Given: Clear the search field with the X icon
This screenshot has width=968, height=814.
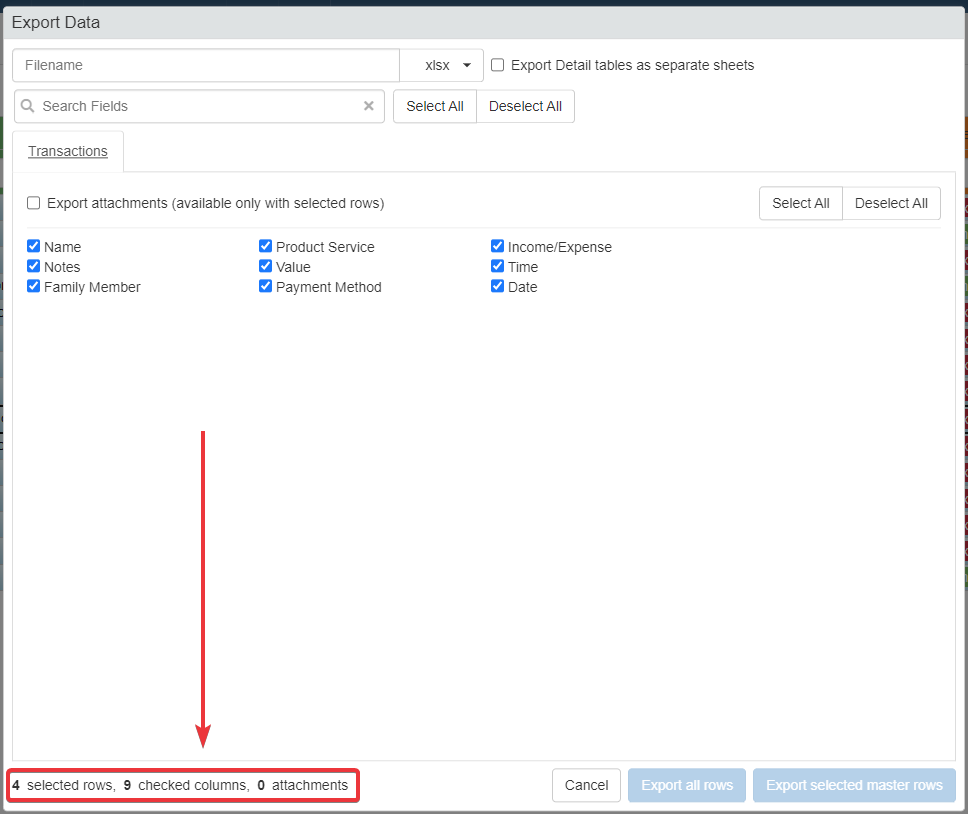Looking at the screenshot, I should click(368, 106).
